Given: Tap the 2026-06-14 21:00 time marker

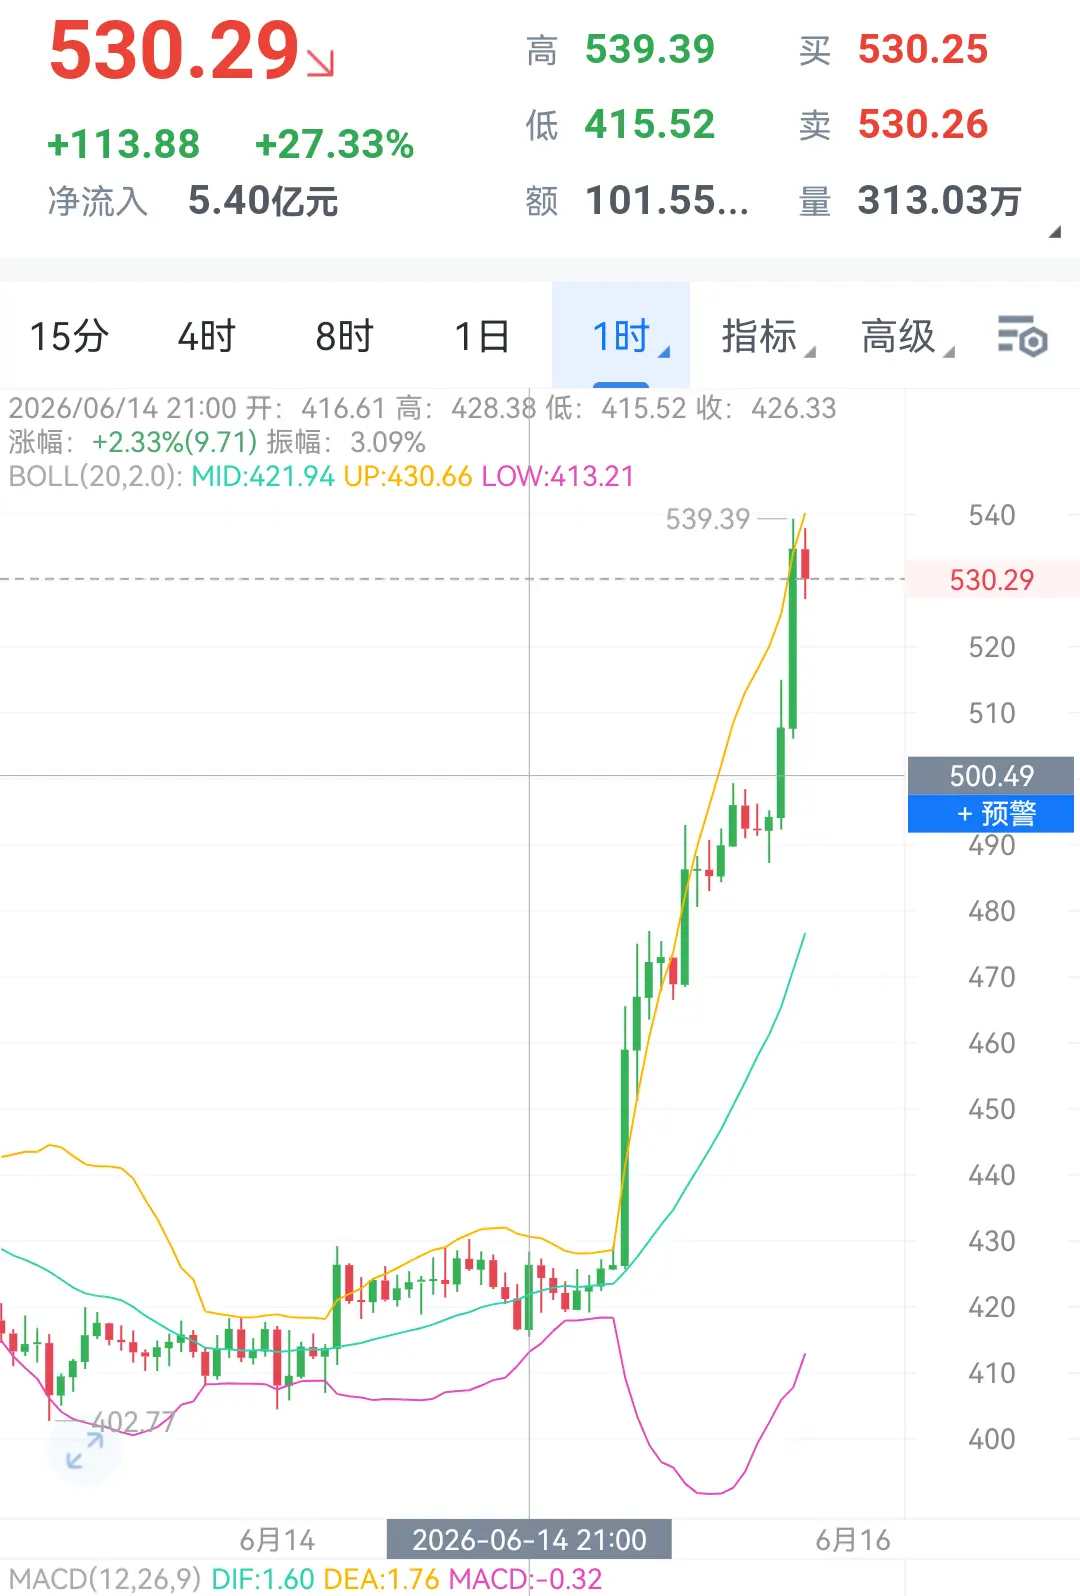Looking at the screenshot, I should pos(529,1540).
